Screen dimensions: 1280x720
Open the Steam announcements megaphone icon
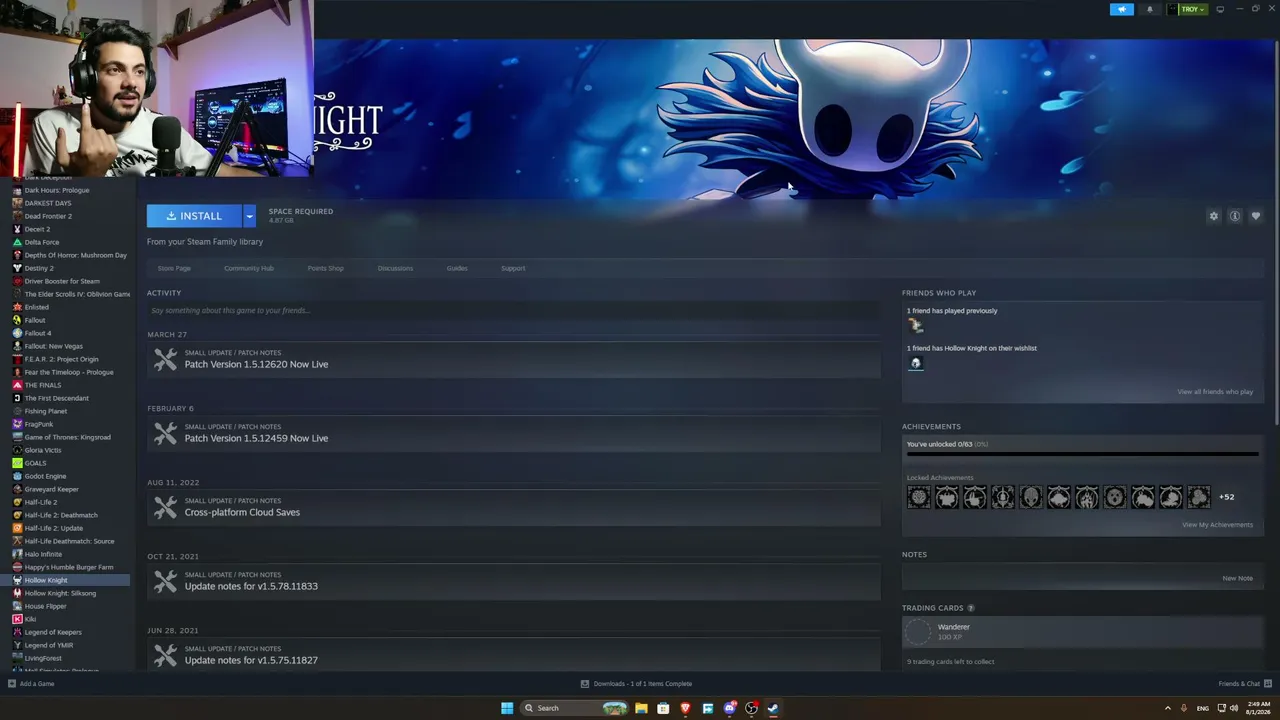(x=1122, y=9)
